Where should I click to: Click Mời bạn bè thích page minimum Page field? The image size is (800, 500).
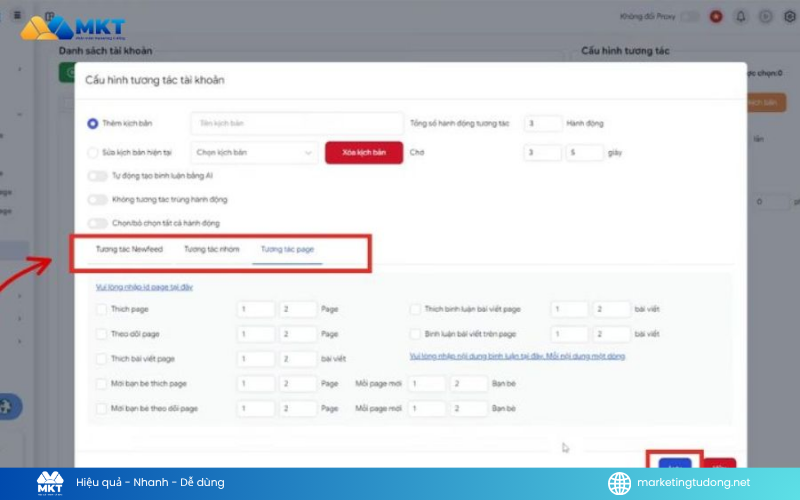[256, 384]
